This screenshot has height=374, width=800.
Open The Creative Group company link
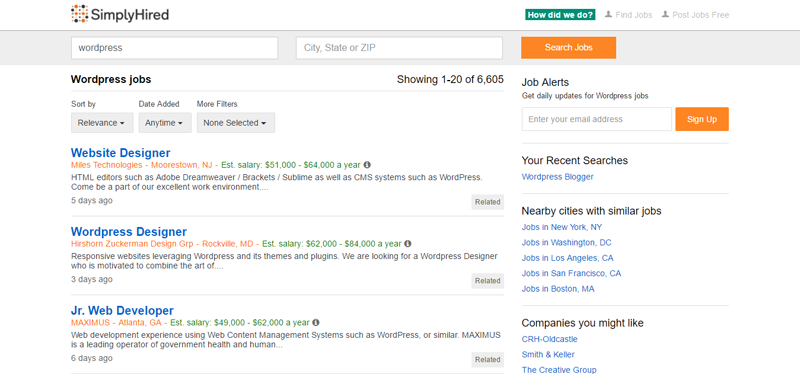pyautogui.click(x=559, y=369)
